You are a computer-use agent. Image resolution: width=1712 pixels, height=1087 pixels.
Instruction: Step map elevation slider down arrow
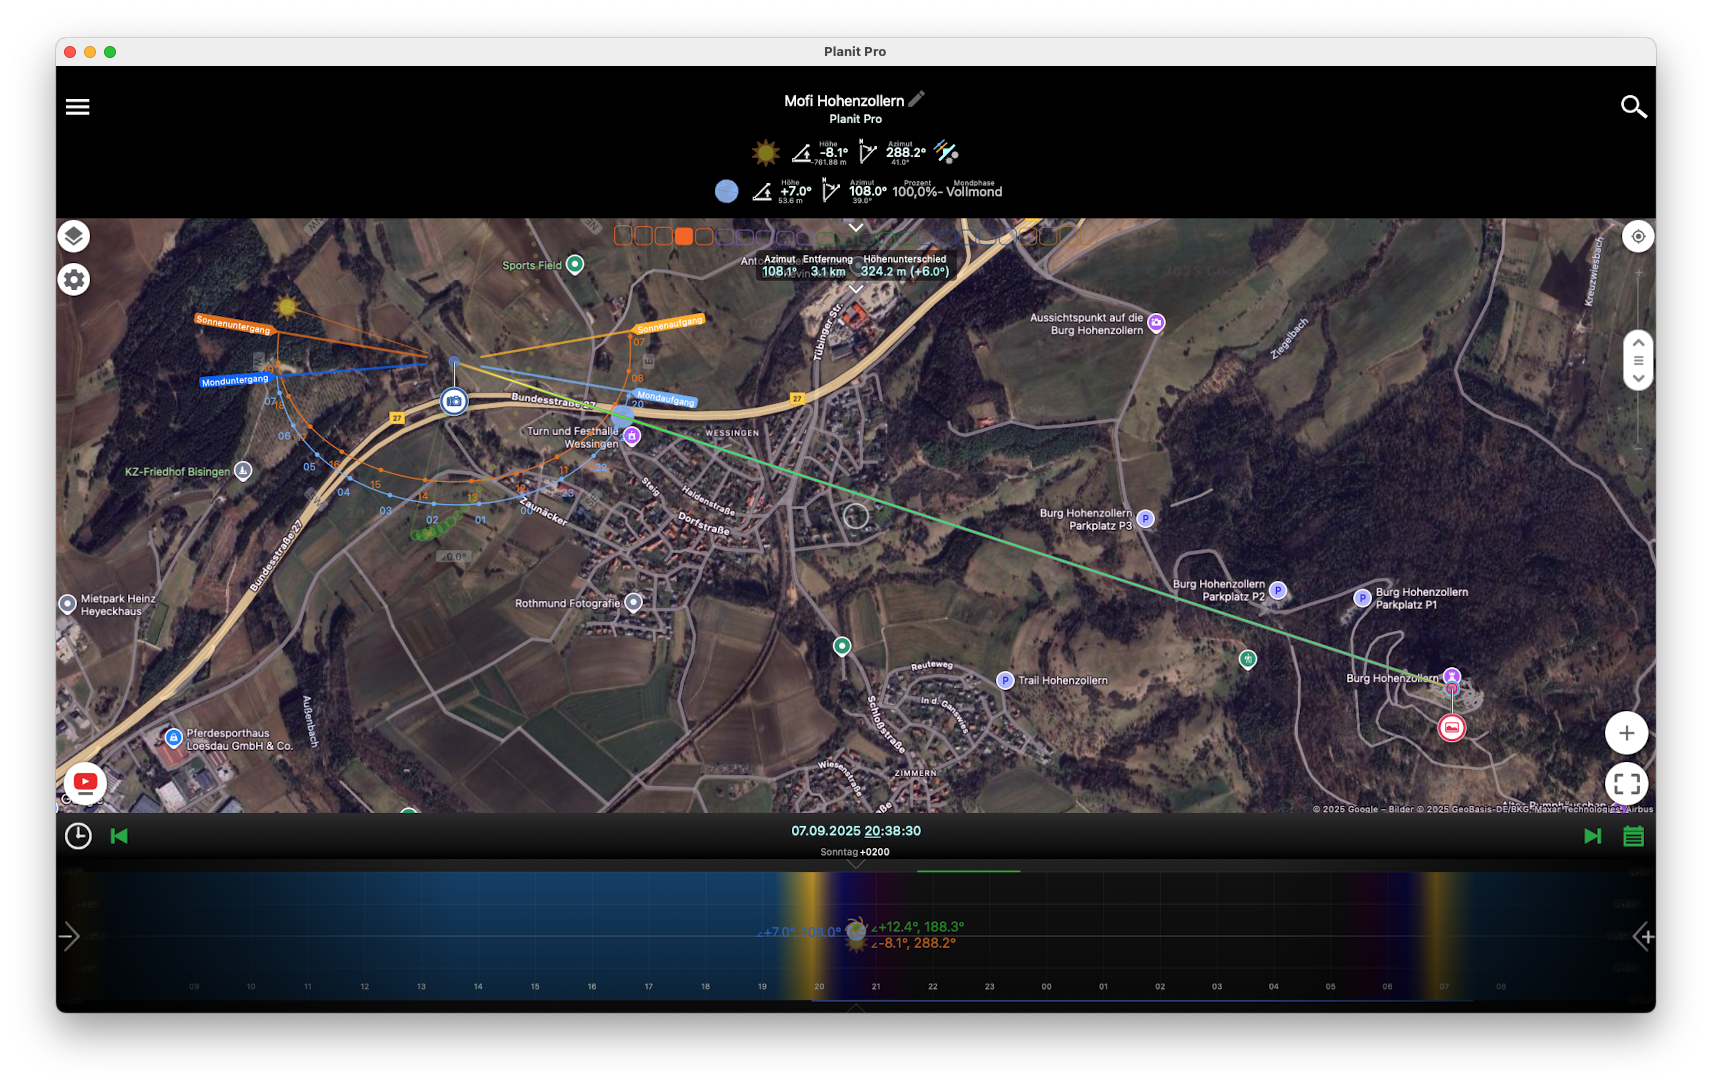pos(1638,379)
